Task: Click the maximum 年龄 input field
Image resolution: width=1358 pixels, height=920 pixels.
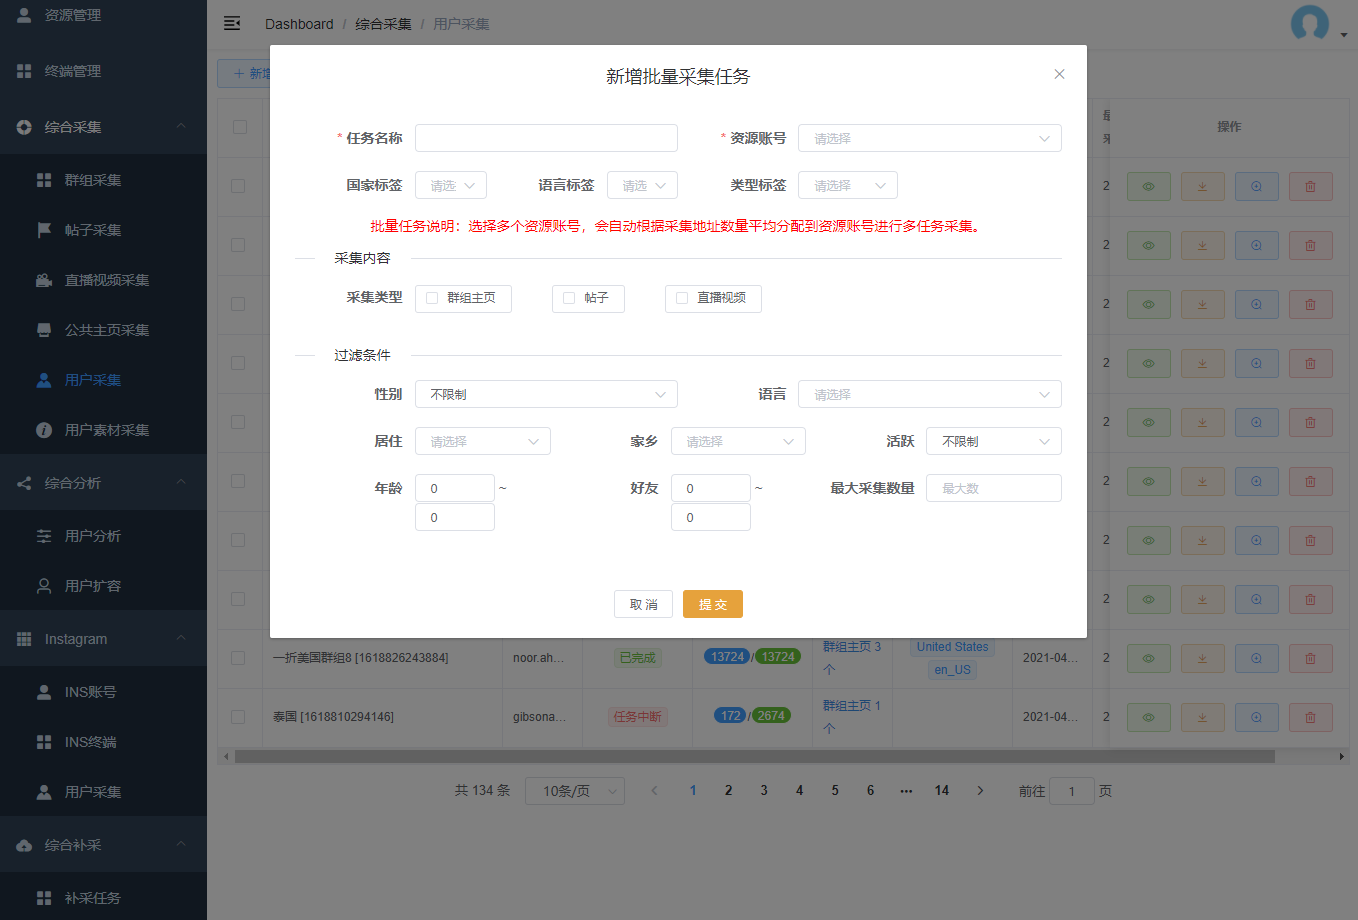Action: click(455, 517)
